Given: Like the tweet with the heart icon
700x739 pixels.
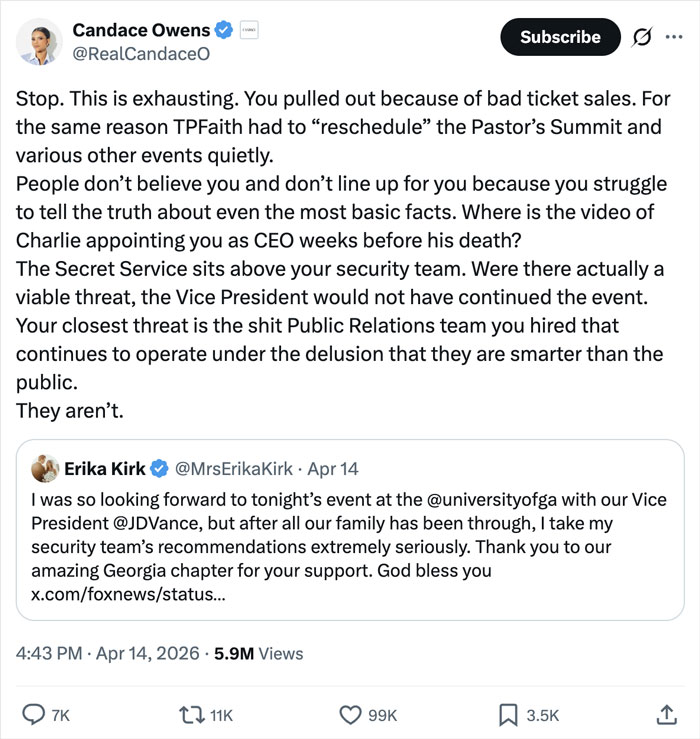Looking at the screenshot, I should [350, 714].
